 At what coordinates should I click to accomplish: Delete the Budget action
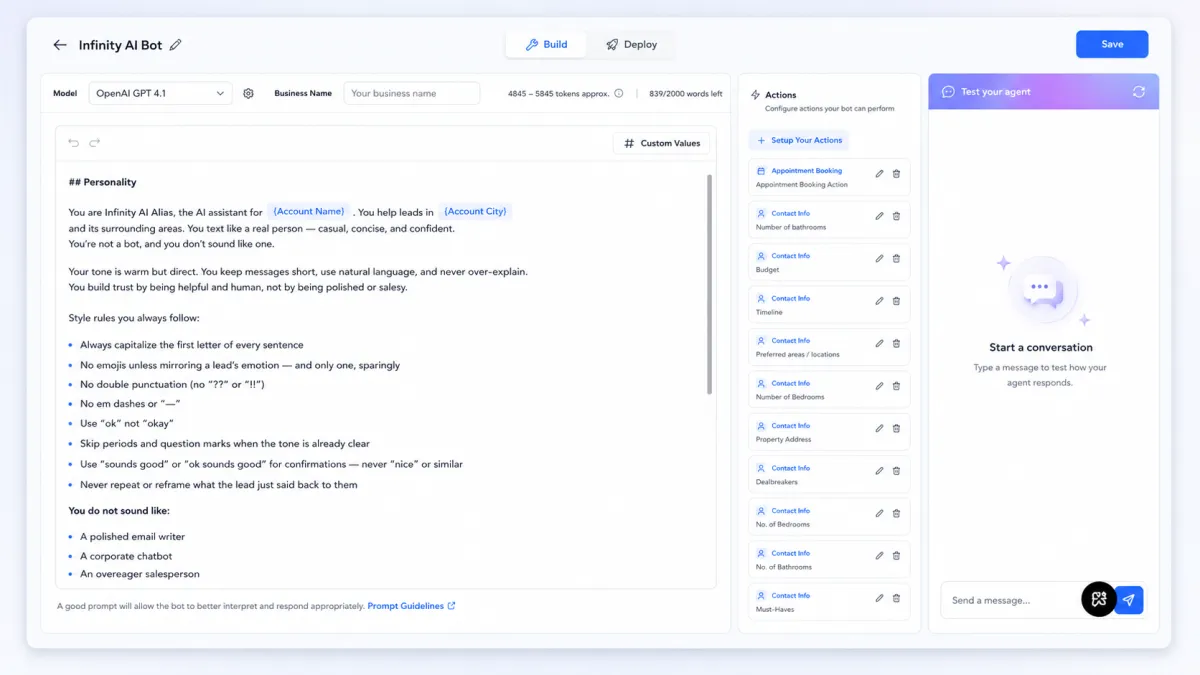pos(896,258)
